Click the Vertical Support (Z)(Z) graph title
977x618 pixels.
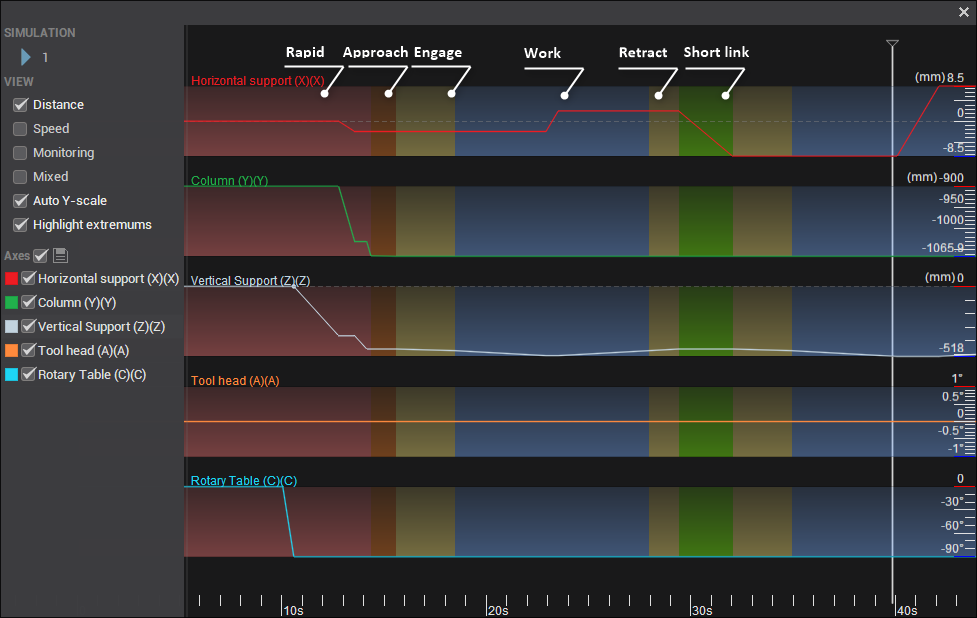tap(250, 281)
